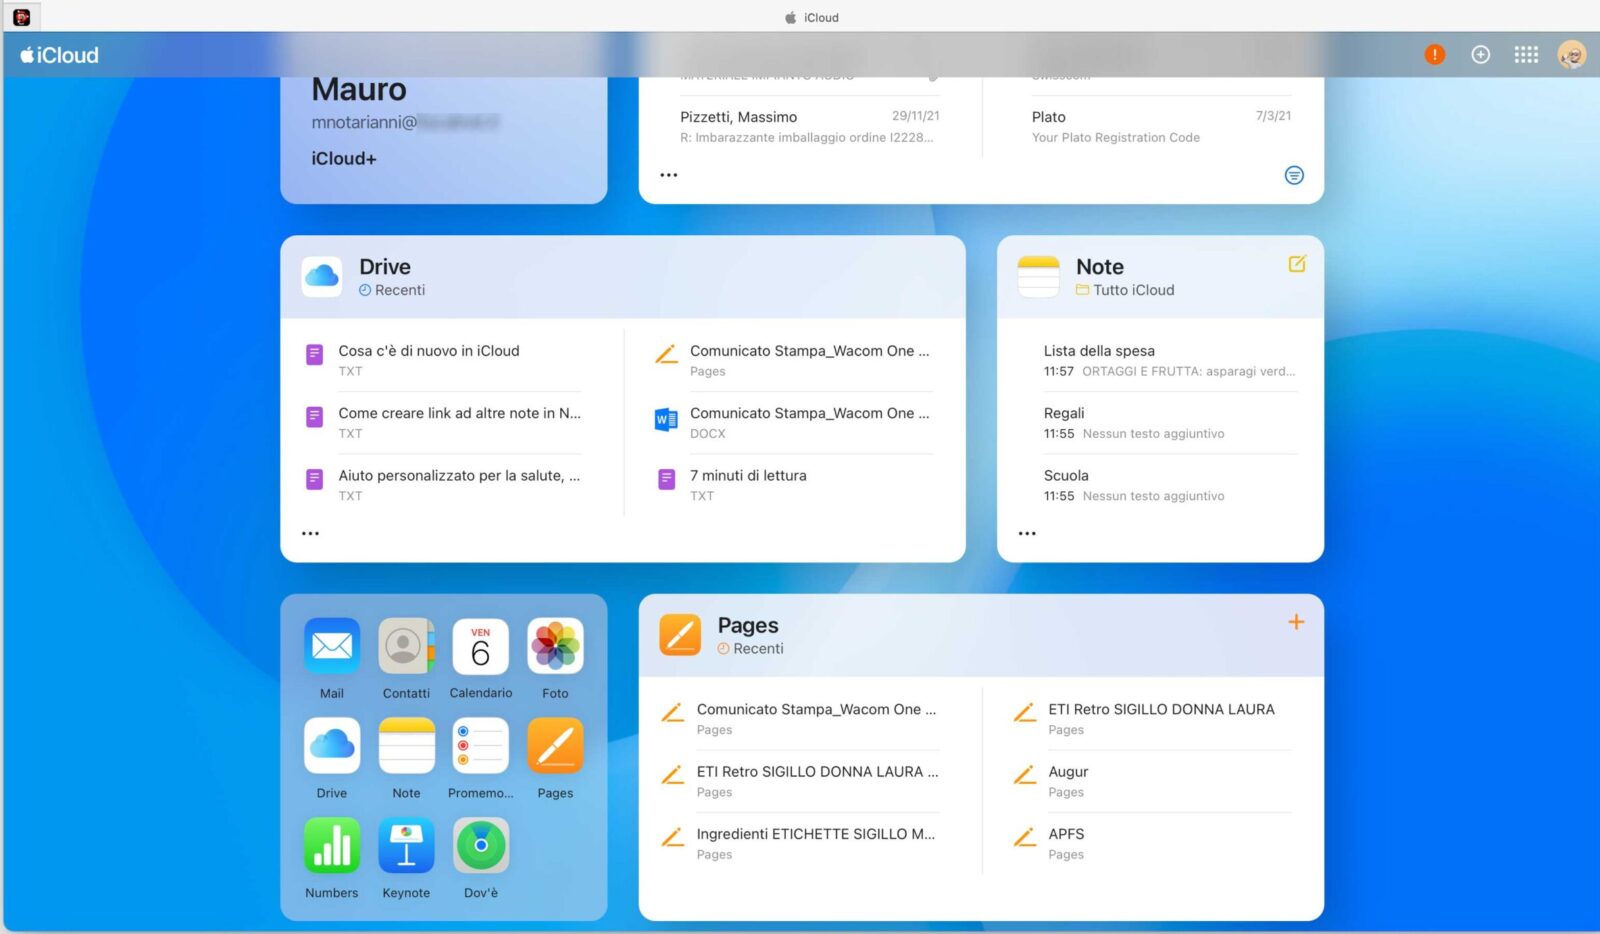The height and width of the screenshot is (934, 1600).
Task: Open the Drive app icon in launcher
Action: point(332,746)
